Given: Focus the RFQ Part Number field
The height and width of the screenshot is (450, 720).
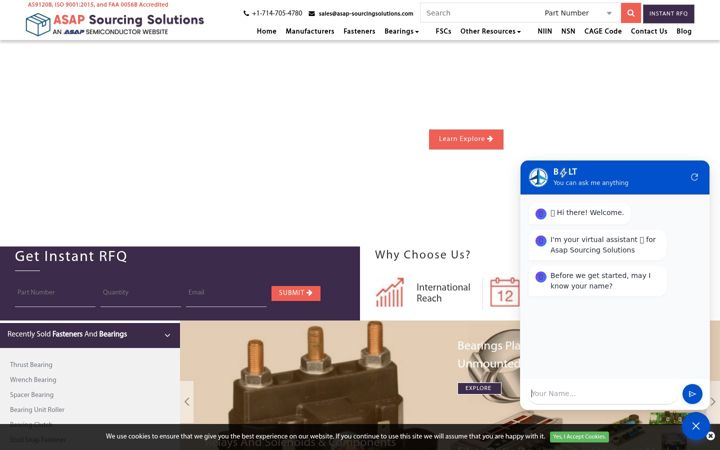Looking at the screenshot, I should 55,293.
